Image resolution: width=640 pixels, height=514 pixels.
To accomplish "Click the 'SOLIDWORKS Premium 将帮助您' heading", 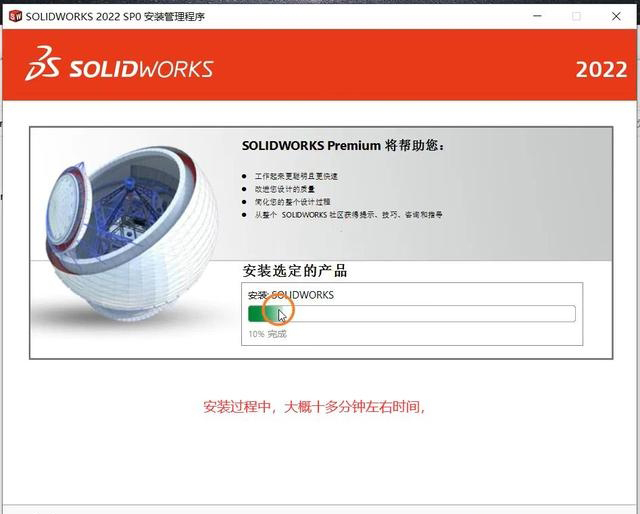I will click(x=343, y=145).
